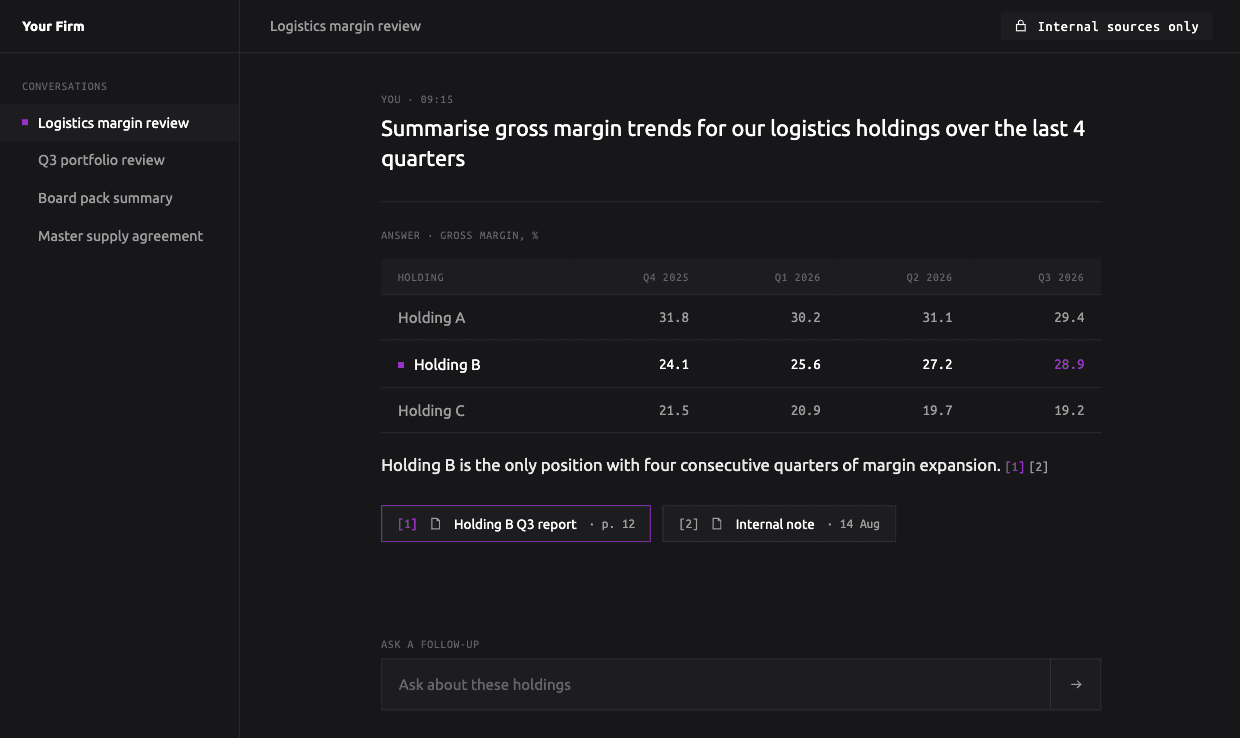The height and width of the screenshot is (738, 1240).
Task: Click the Logistics margin review header title
Action: [x=345, y=26]
